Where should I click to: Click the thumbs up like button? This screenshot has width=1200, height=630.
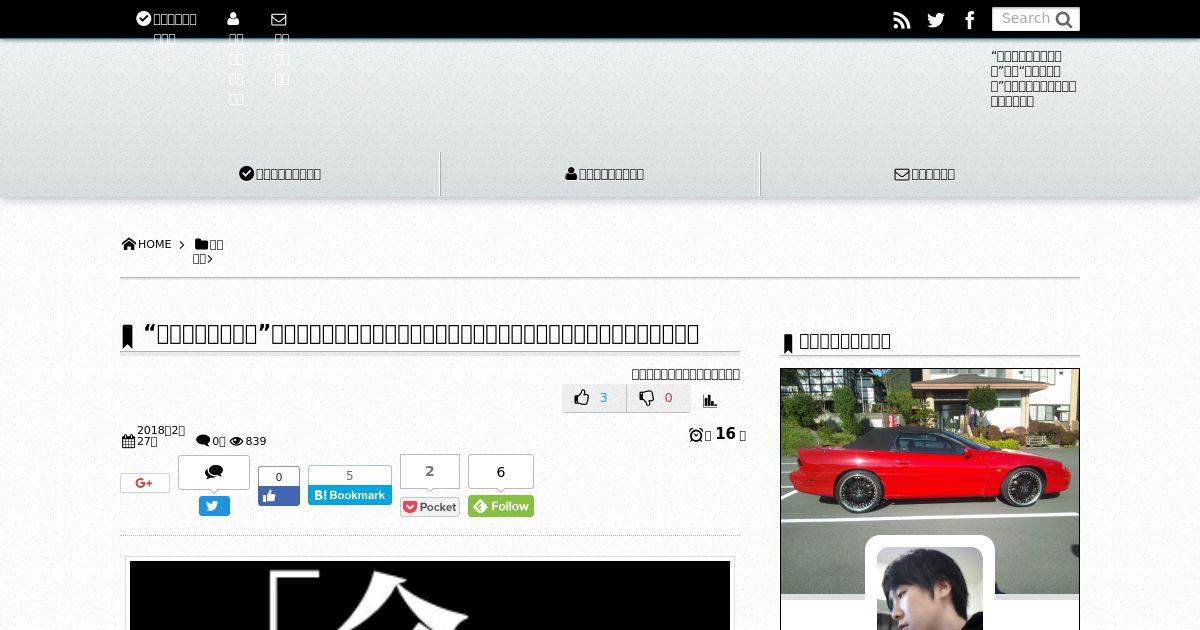pyautogui.click(x=594, y=398)
